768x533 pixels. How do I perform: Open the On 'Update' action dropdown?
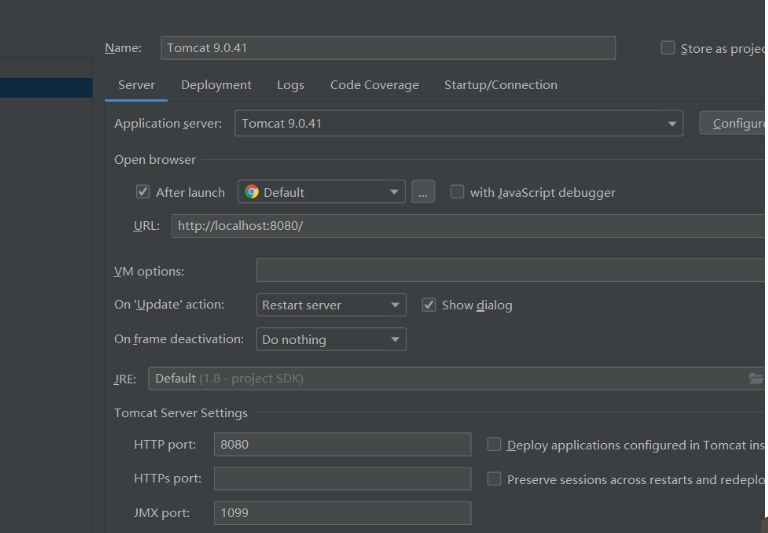tap(331, 305)
